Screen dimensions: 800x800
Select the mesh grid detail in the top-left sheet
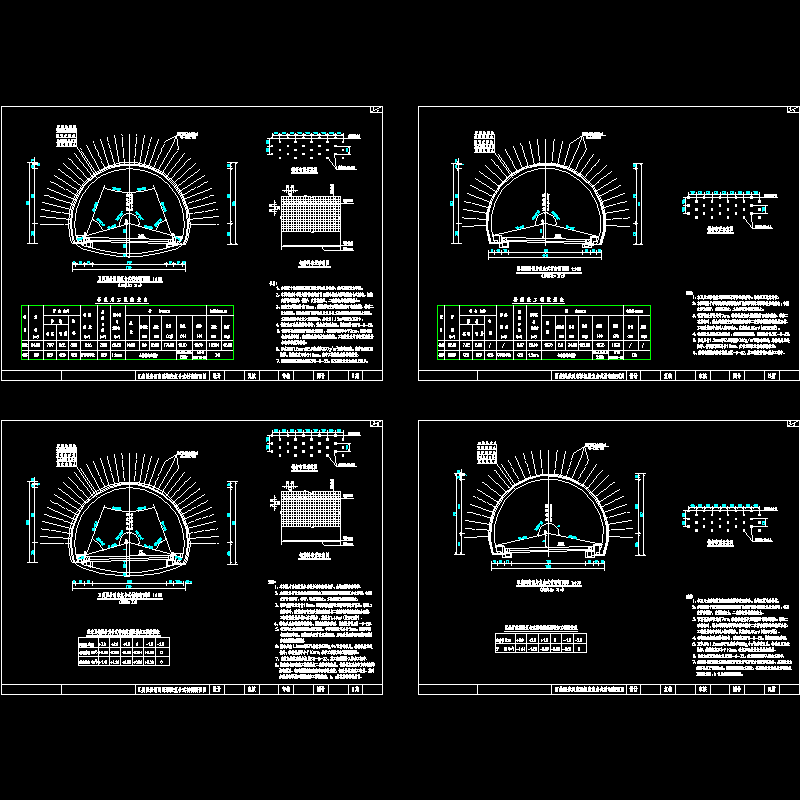(x=312, y=216)
